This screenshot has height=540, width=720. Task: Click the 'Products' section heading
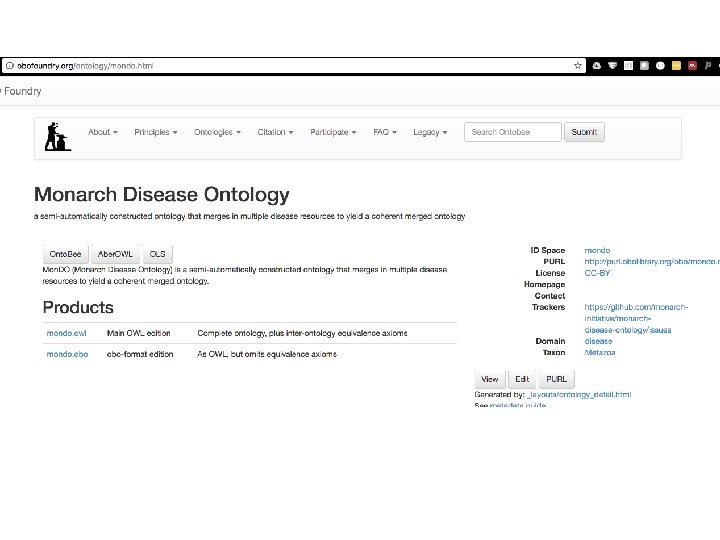pos(78,307)
